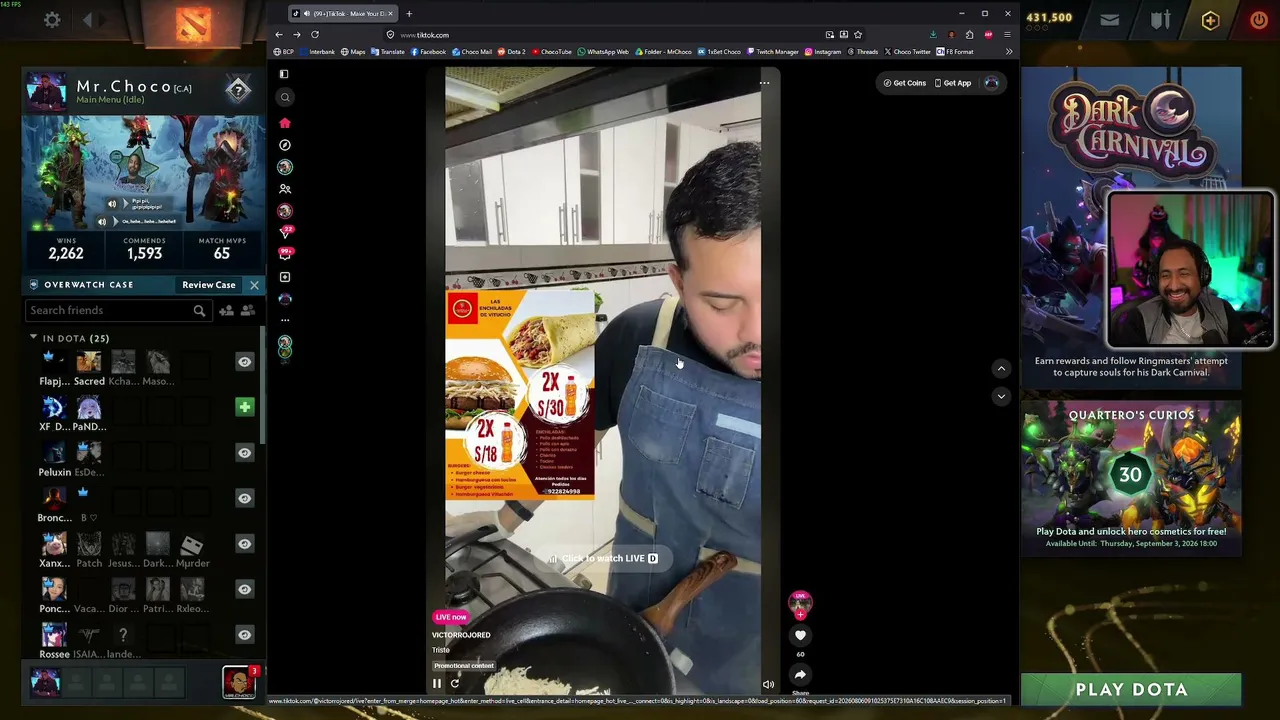Show more bookmarks overflow chevron

1009,52
